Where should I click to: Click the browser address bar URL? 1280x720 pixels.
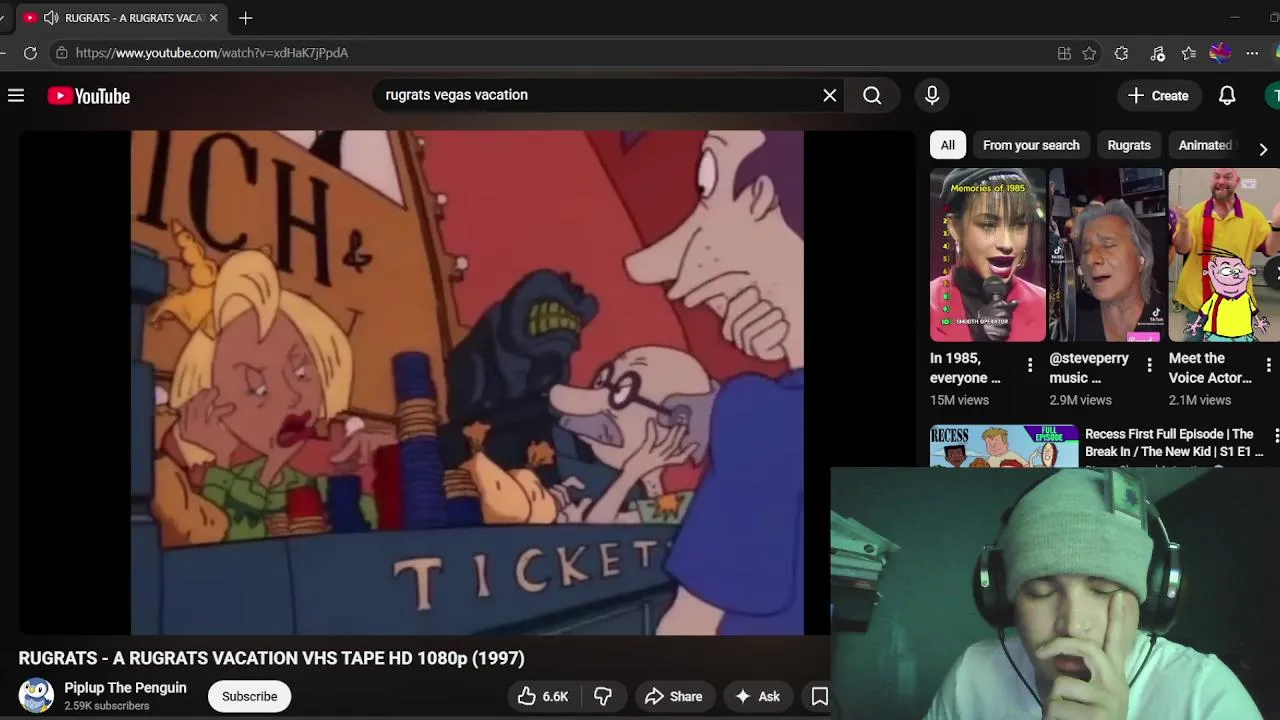pyautogui.click(x=212, y=53)
